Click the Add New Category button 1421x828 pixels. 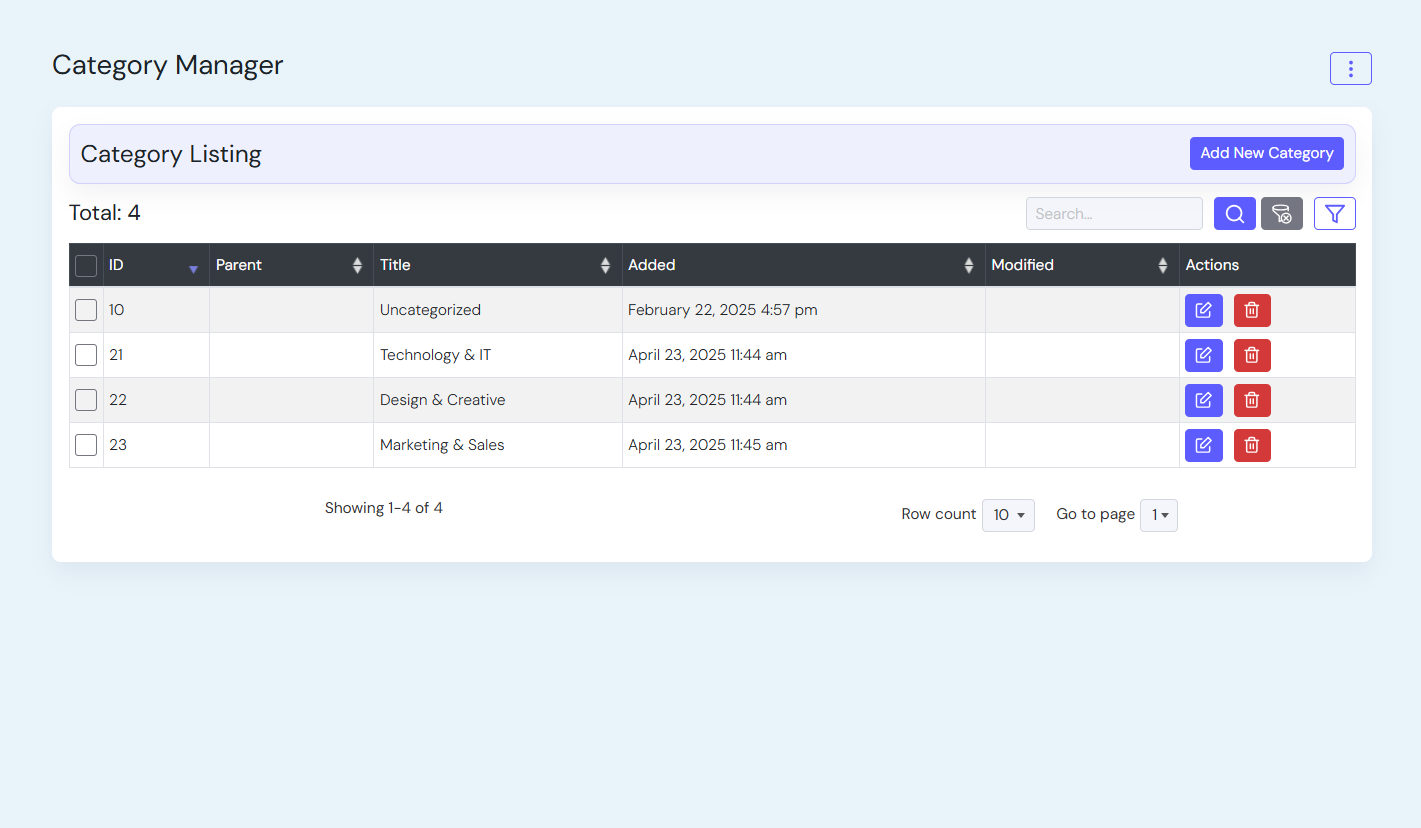coord(1266,153)
